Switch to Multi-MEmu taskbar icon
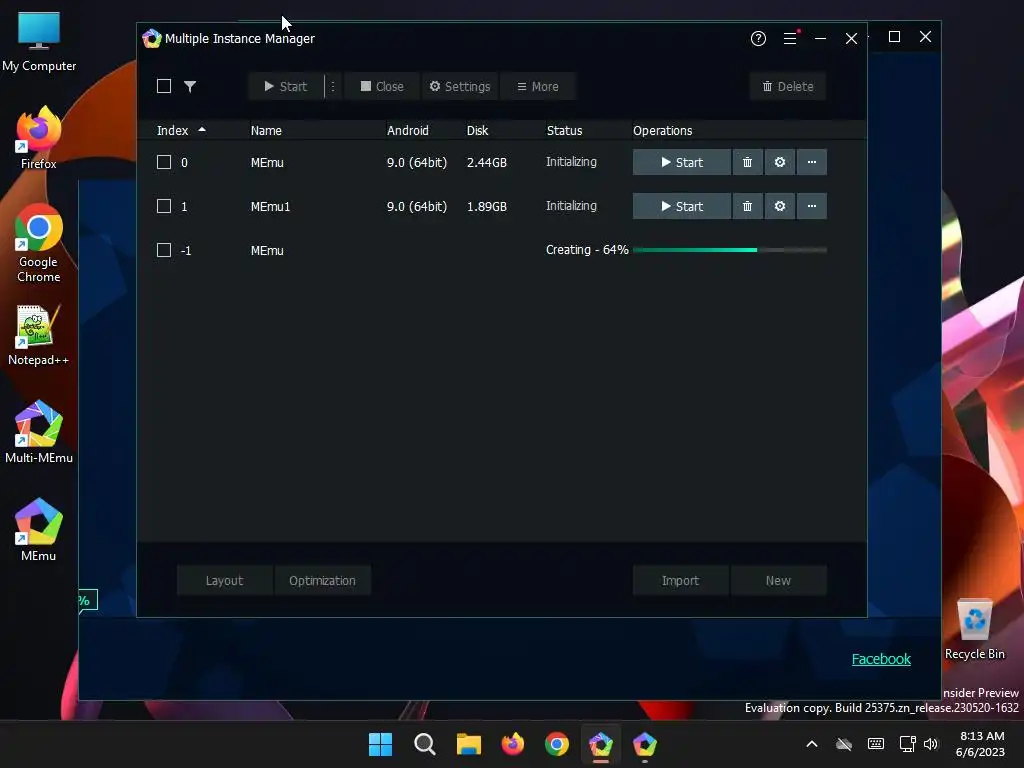This screenshot has width=1024, height=768. (x=601, y=744)
